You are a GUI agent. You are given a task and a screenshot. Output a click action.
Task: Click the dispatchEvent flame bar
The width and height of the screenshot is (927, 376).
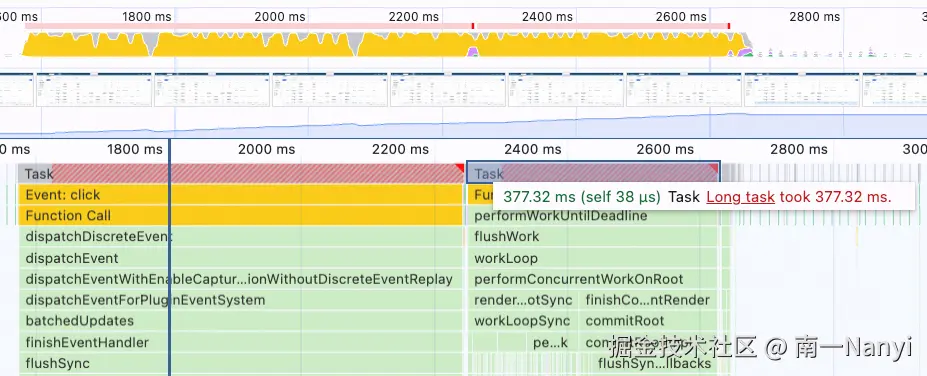240,258
